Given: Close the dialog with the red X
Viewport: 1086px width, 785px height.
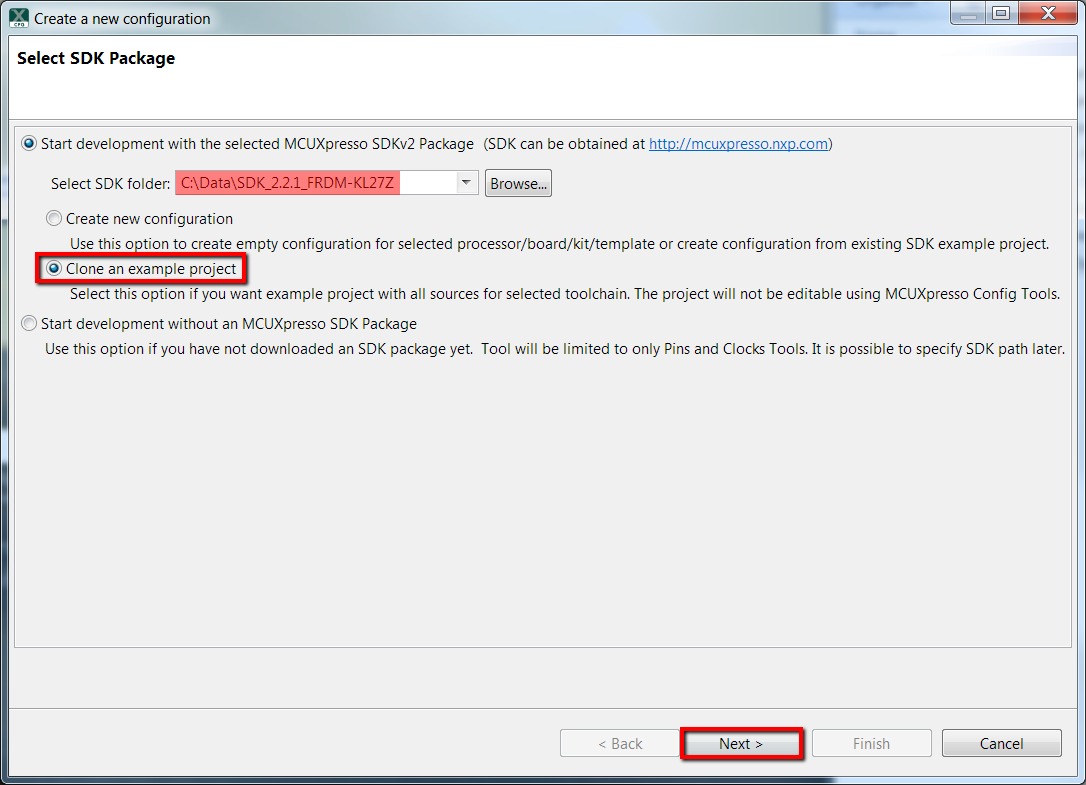Looking at the screenshot, I should coord(1047,14).
